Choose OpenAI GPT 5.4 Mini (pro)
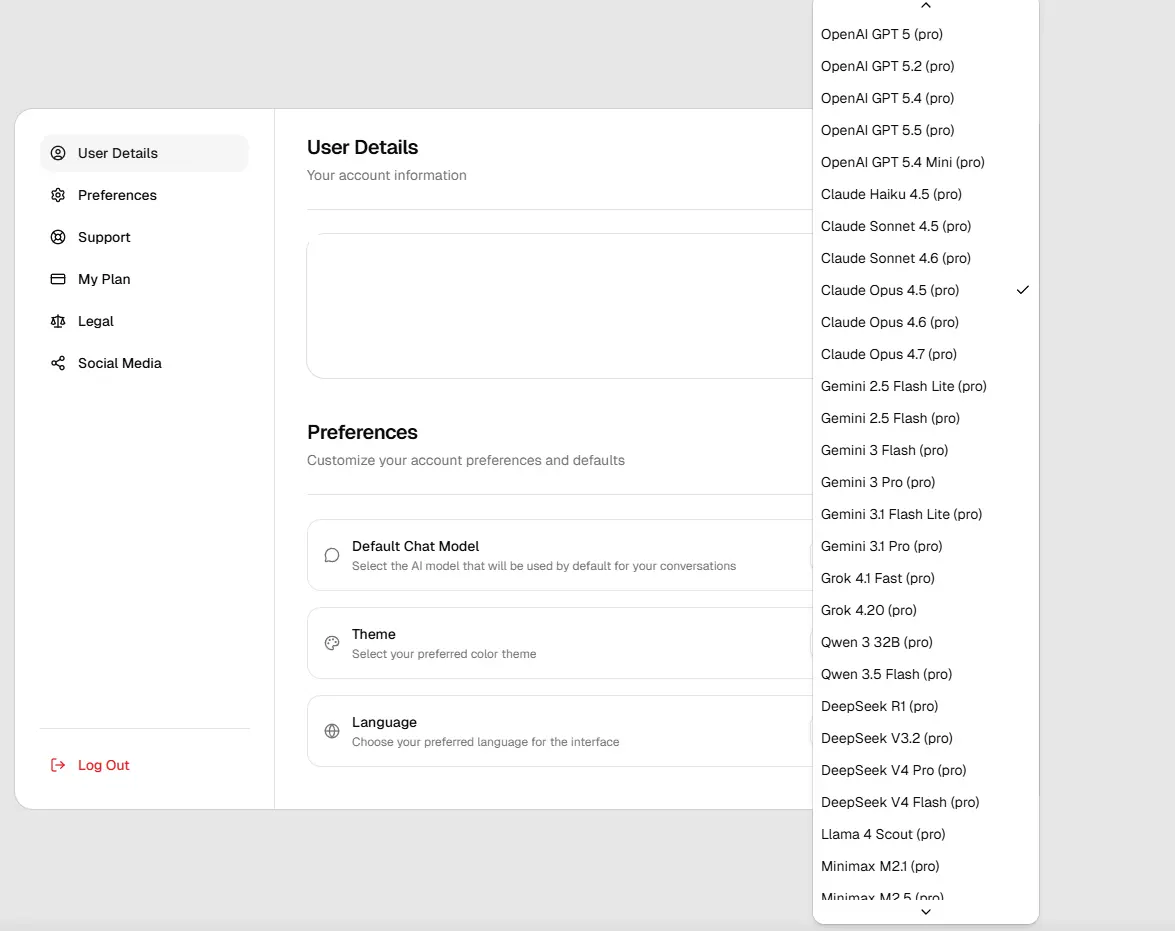The width and height of the screenshot is (1175, 931). (925, 162)
